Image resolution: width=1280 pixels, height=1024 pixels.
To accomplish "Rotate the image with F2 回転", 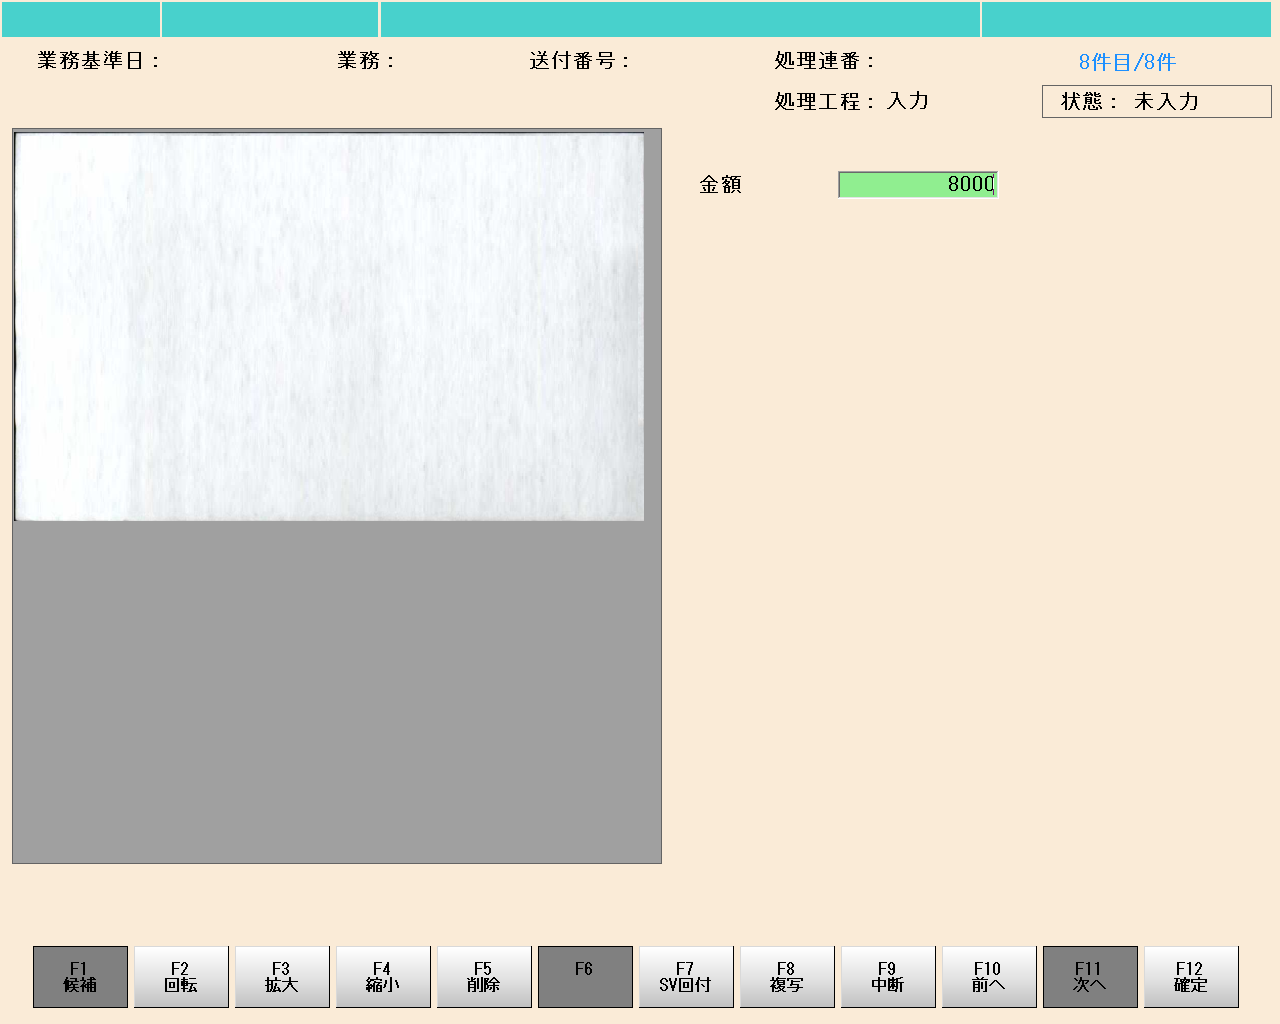I will coord(181,976).
